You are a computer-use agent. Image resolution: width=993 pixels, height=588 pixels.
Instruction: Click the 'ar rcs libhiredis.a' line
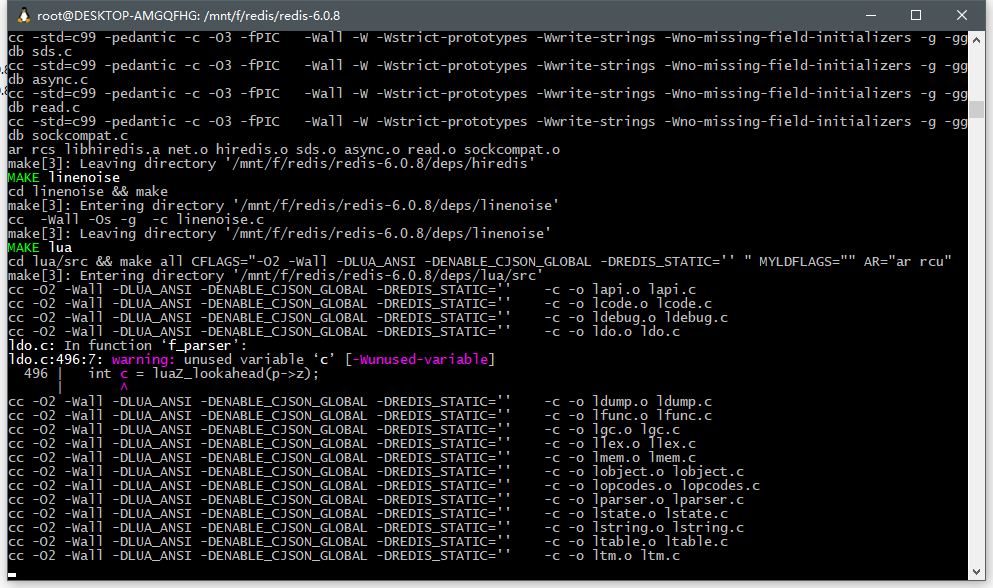tap(284, 150)
